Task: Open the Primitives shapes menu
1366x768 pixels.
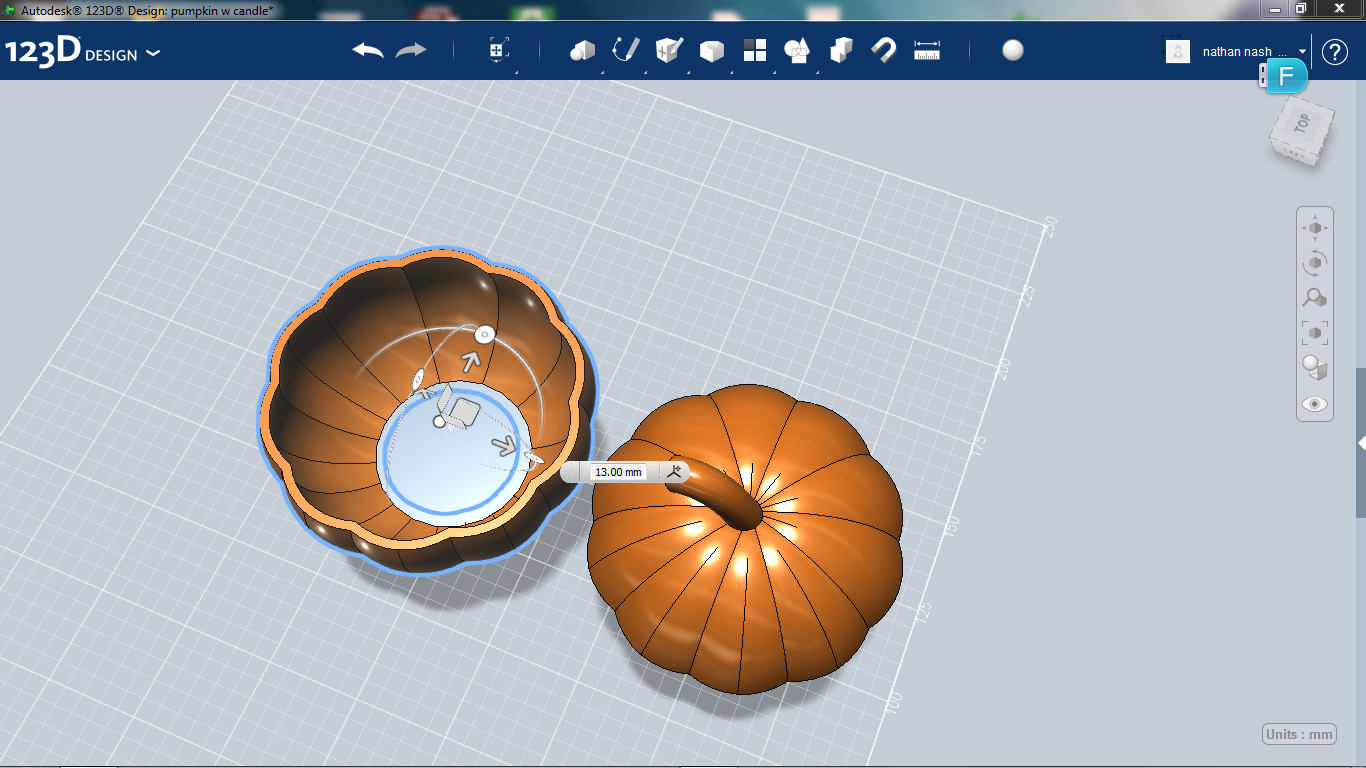Action: coord(583,50)
